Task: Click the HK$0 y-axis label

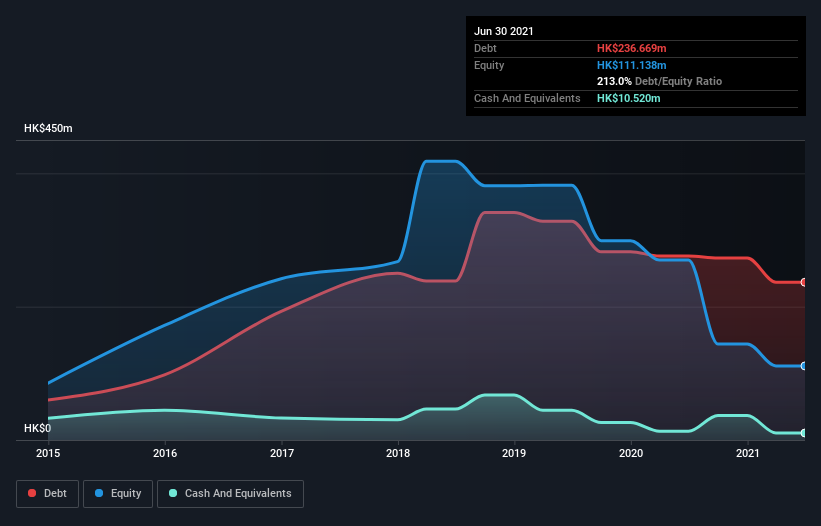Action: pyautogui.click(x=38, y=428)
